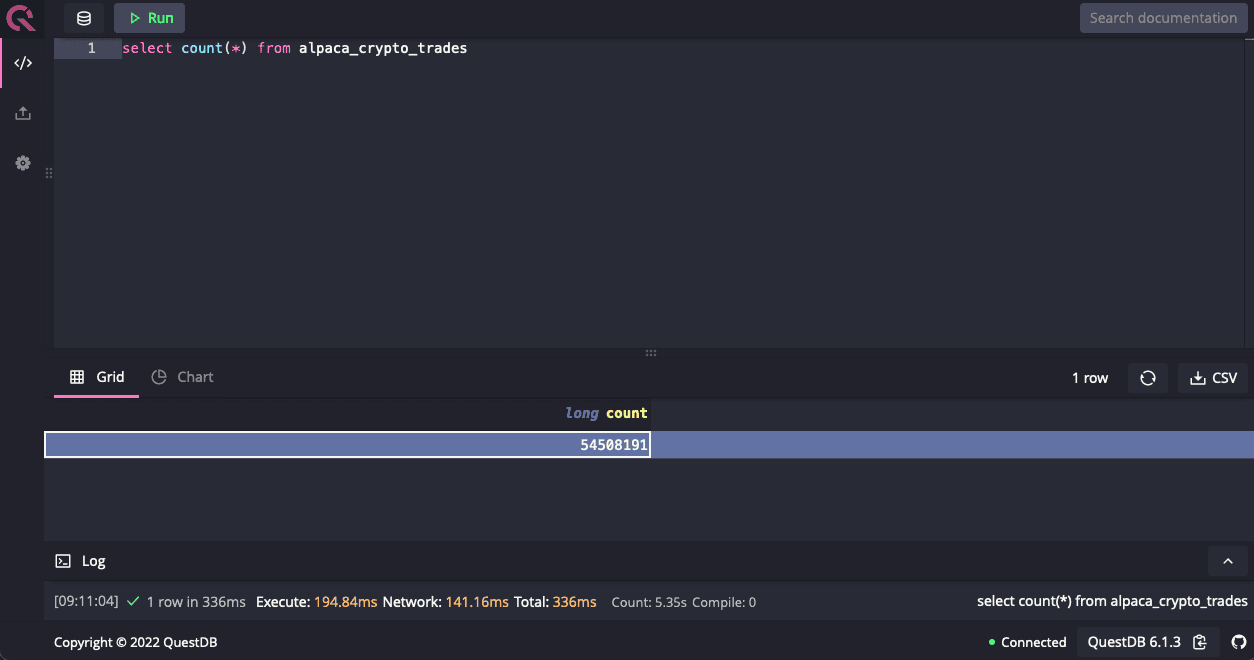The height and width of the screenshot is (660, 1254).
Task: Select the 54508191 result cell
Action: point(348,445)
